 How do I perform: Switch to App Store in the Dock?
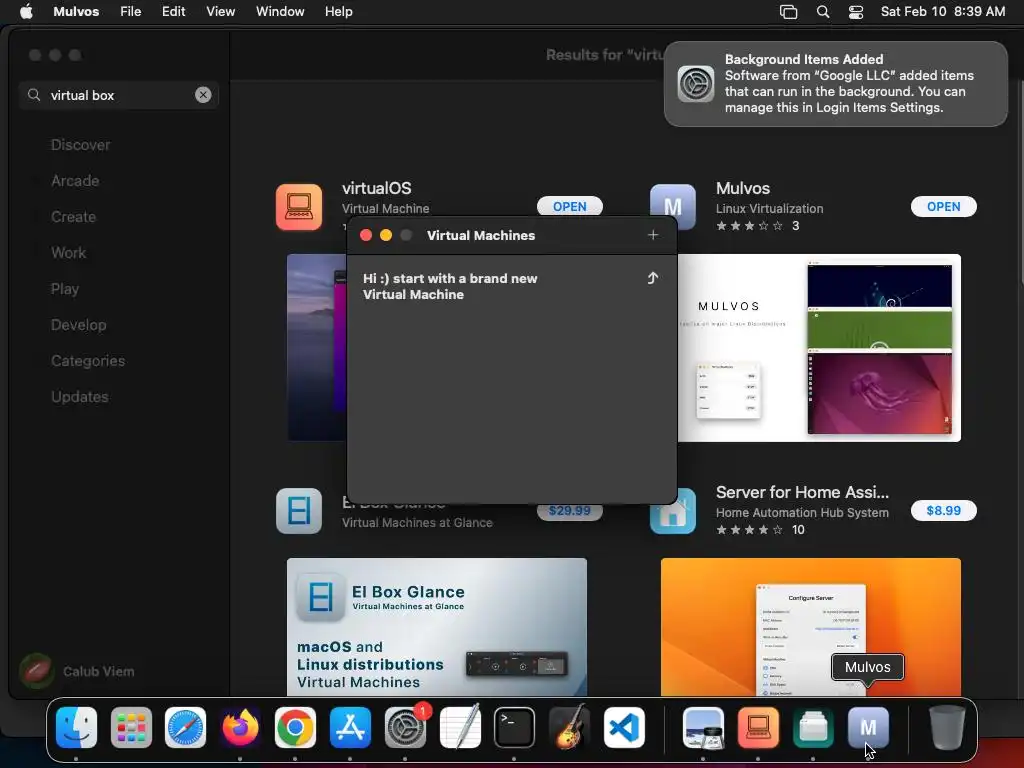tap(350, 728)
